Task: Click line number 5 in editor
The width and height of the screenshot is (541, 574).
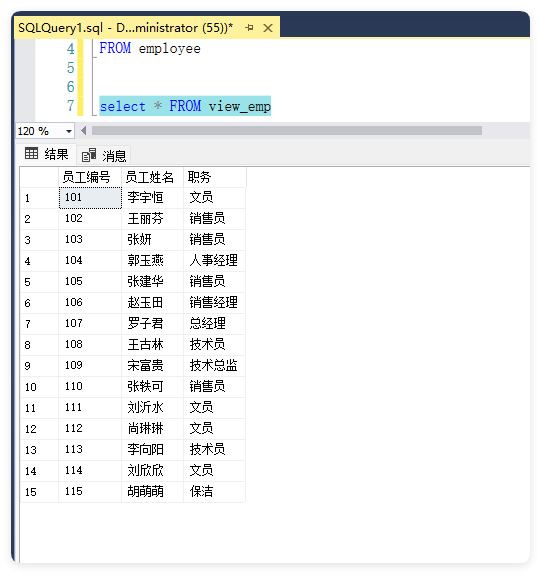Action: (71, 68)
